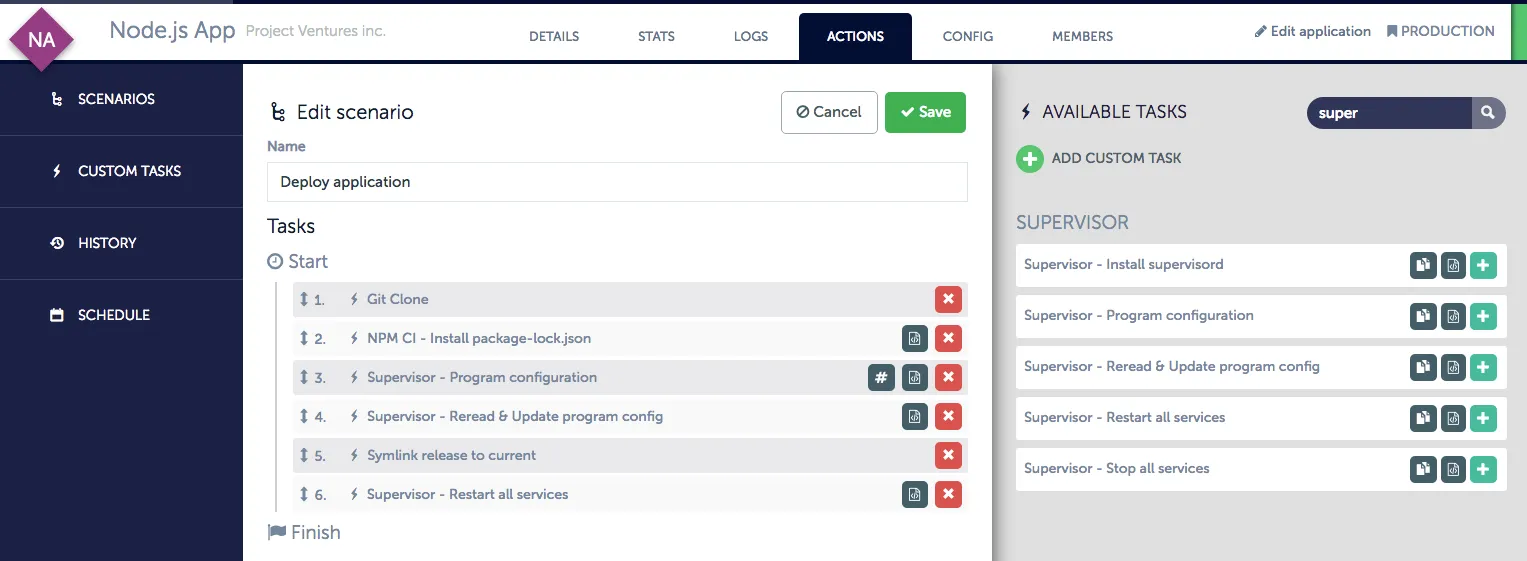
Task: Select Schedule in the sidebar
Action: [113, 315]
